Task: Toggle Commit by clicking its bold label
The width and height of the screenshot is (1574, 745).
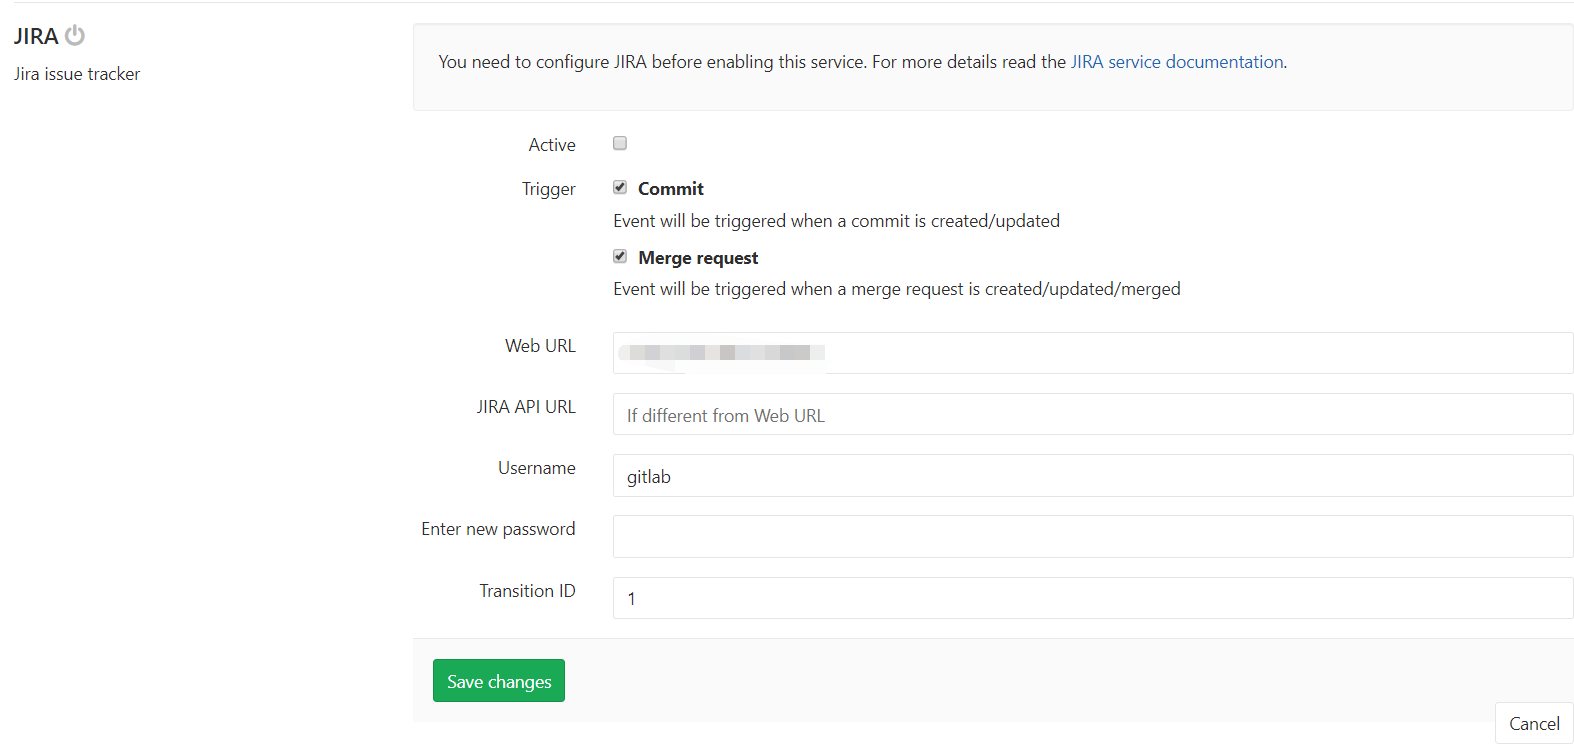Action: pyautogui.click(x=670, y=188)
